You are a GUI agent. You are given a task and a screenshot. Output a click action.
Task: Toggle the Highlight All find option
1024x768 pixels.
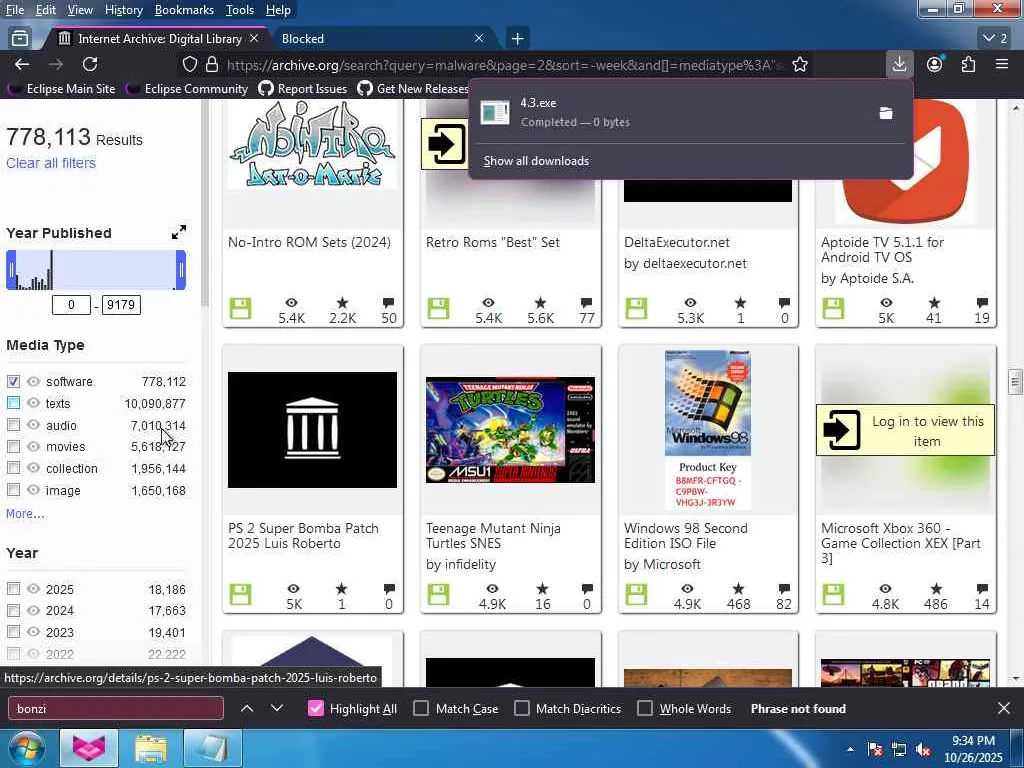(x=315, y=709)
